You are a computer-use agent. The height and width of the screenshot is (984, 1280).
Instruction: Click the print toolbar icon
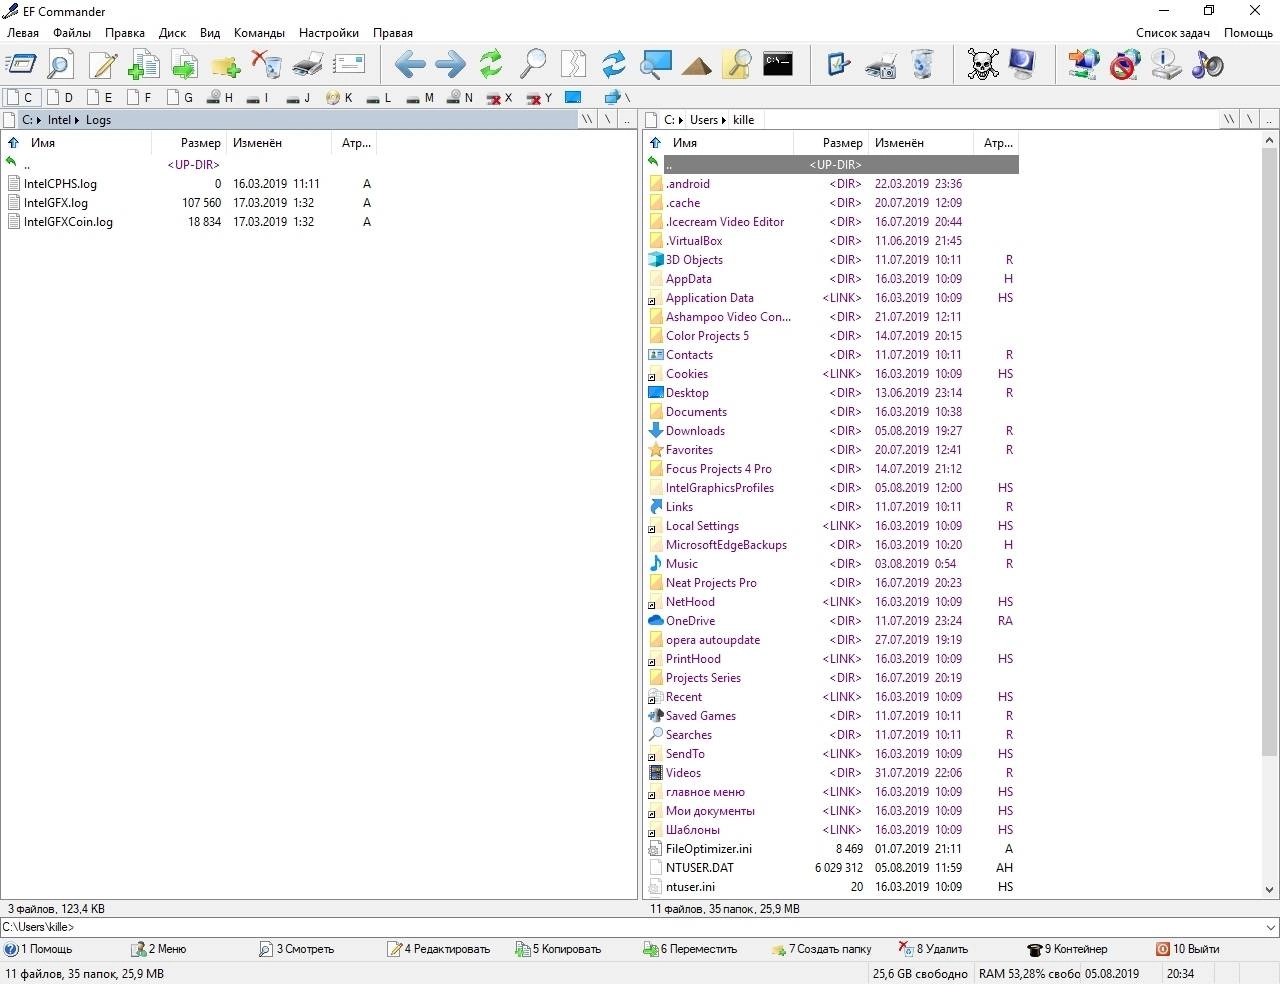tap(308, 65)
